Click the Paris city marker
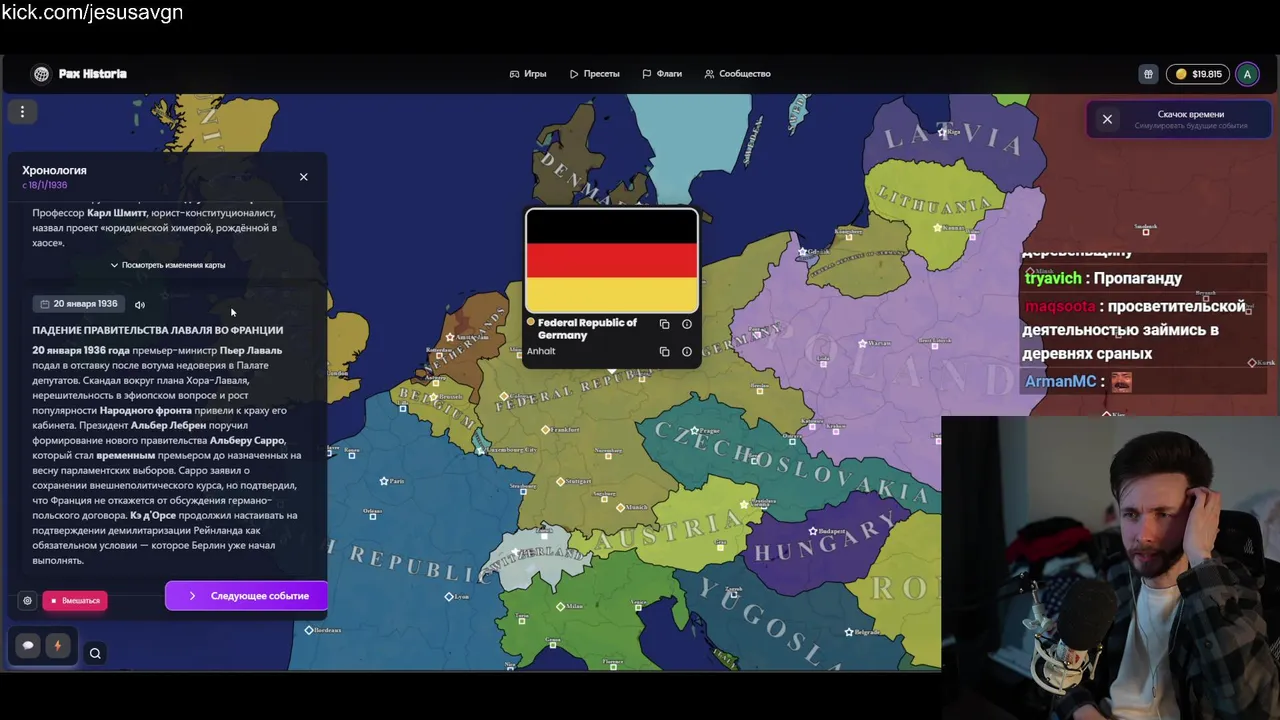This screenshot has height=720, width=1280. pos(384,481)
